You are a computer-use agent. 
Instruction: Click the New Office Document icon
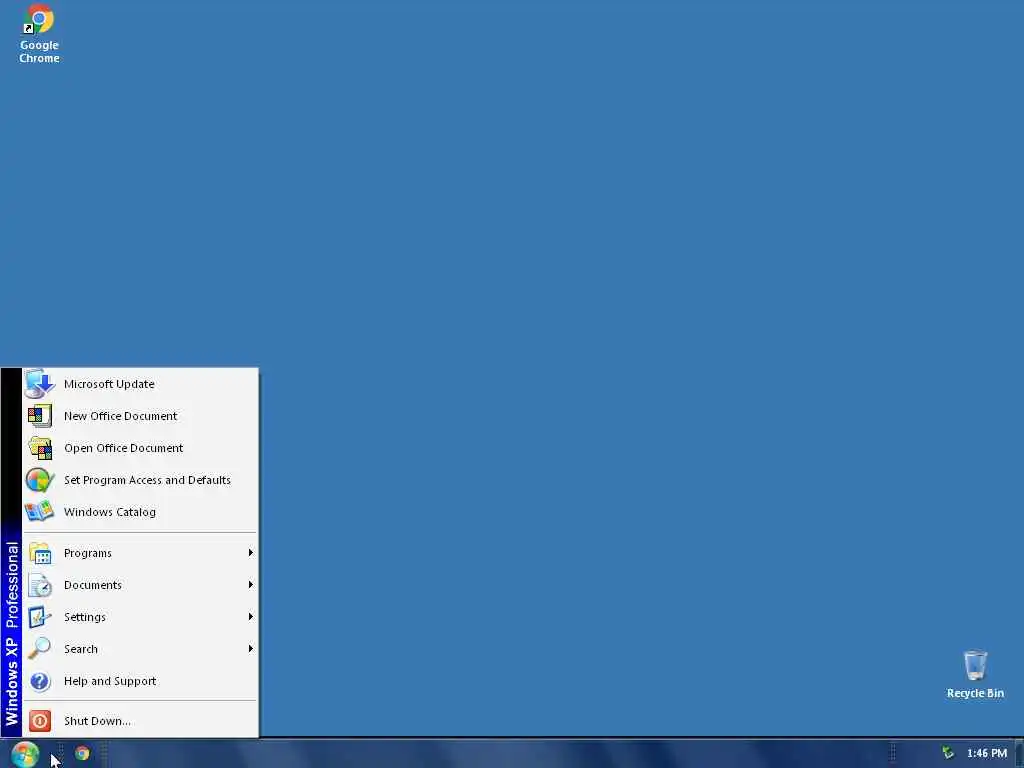[x=39, y=415]
